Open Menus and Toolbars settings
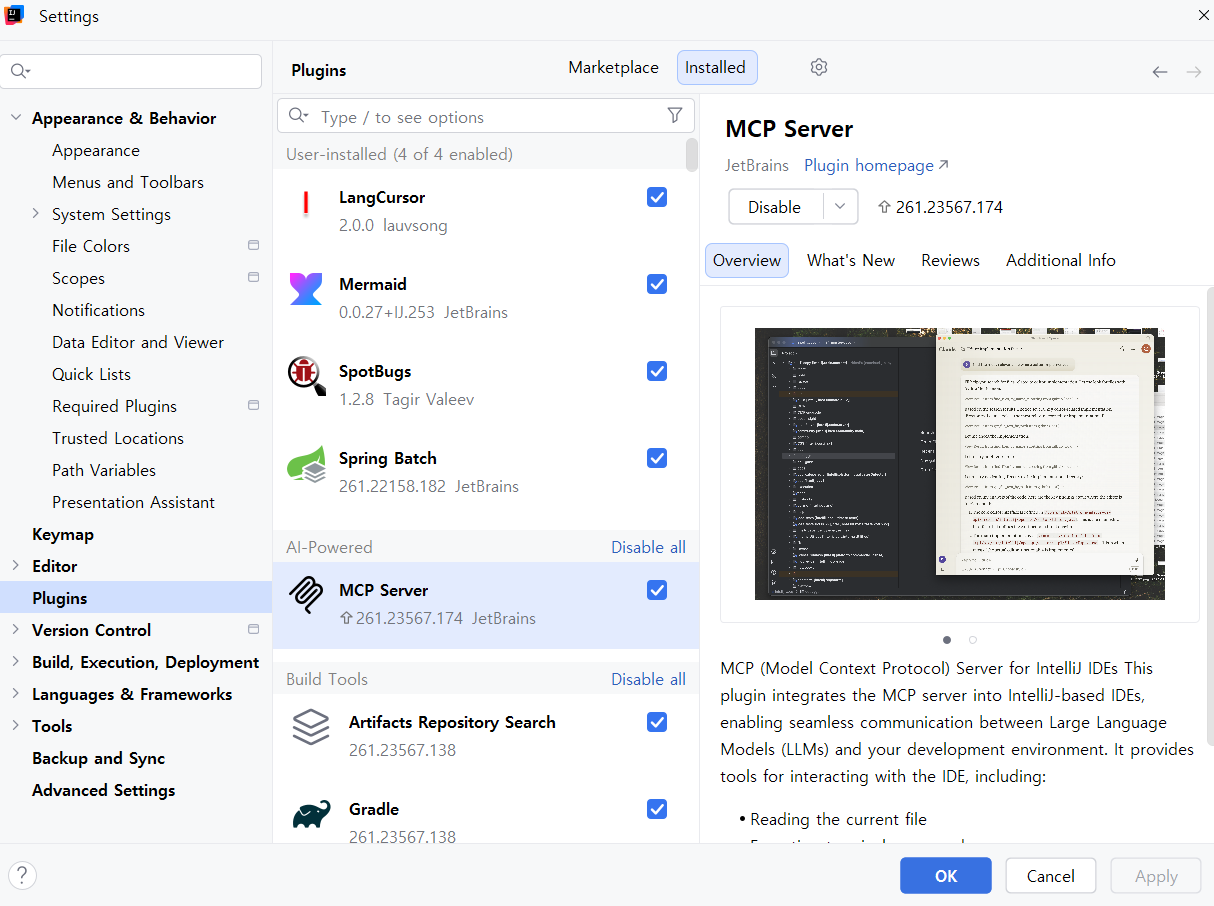The height and width of the screenshot is (906, 1214). 128,182
